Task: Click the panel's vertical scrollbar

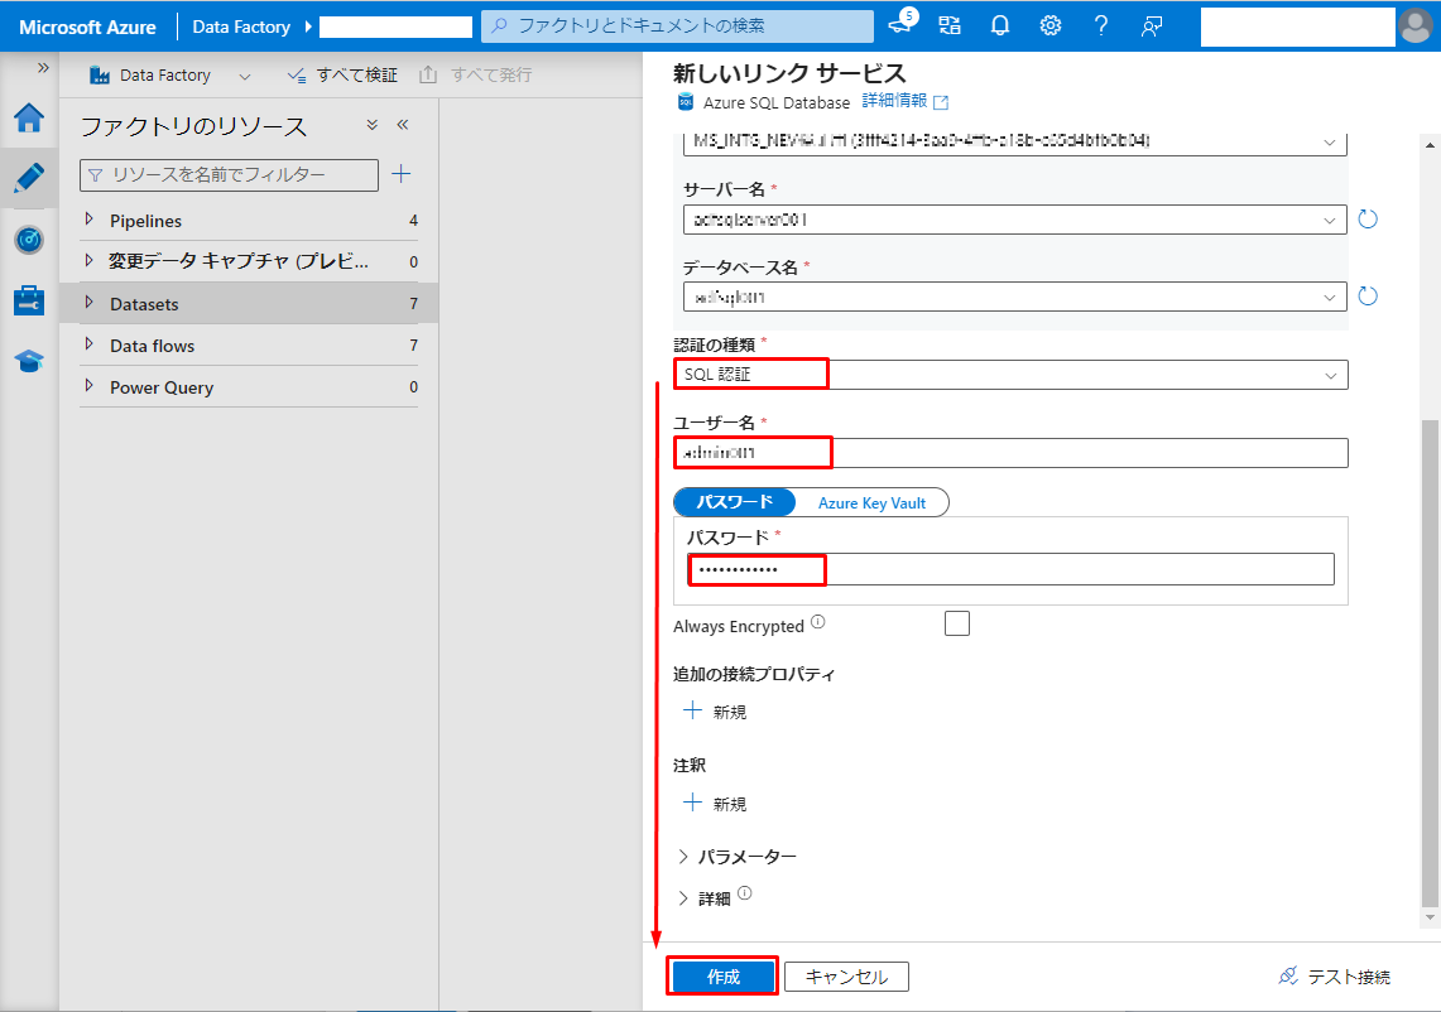Action: click(x=1430, y=660)
